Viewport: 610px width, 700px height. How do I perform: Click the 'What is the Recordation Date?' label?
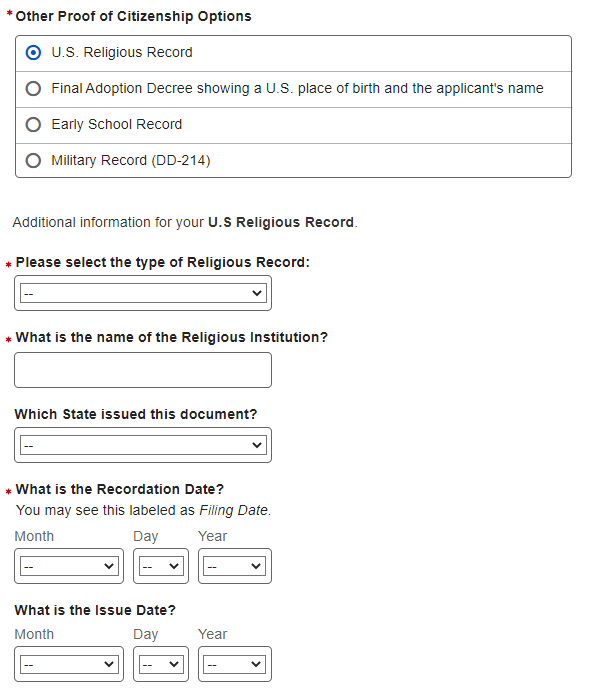120,489
